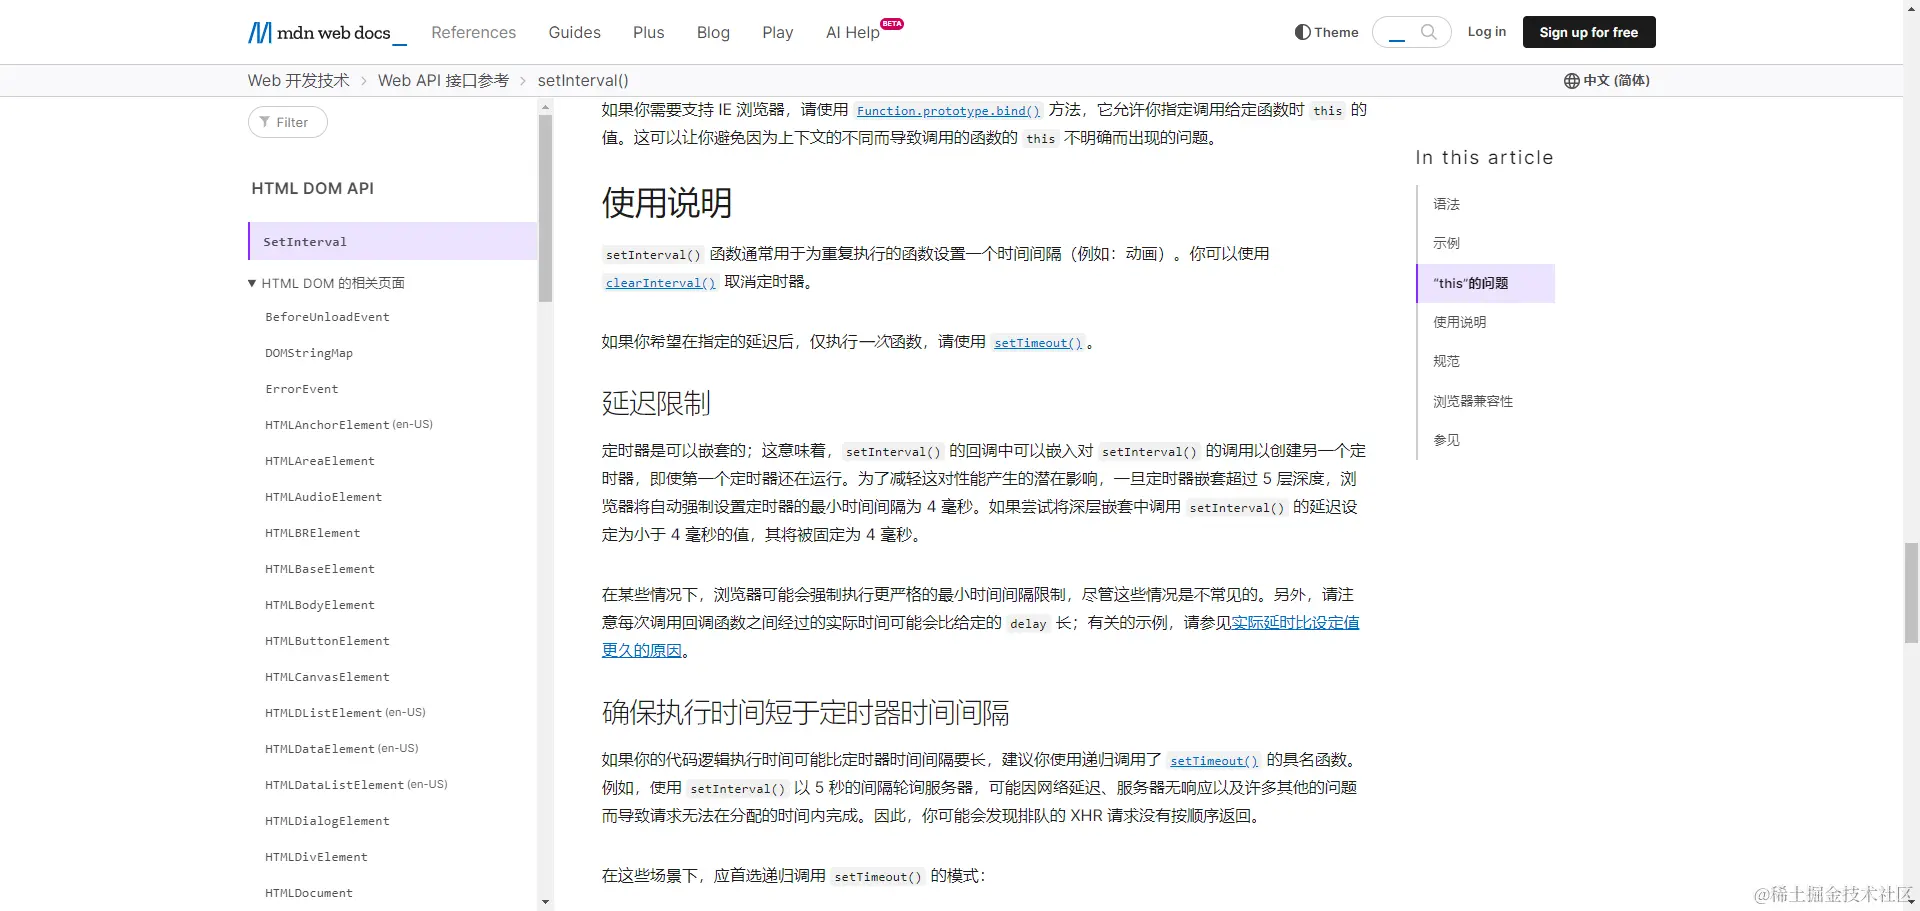Click Function.prototype.bind() link

point(948,111)
